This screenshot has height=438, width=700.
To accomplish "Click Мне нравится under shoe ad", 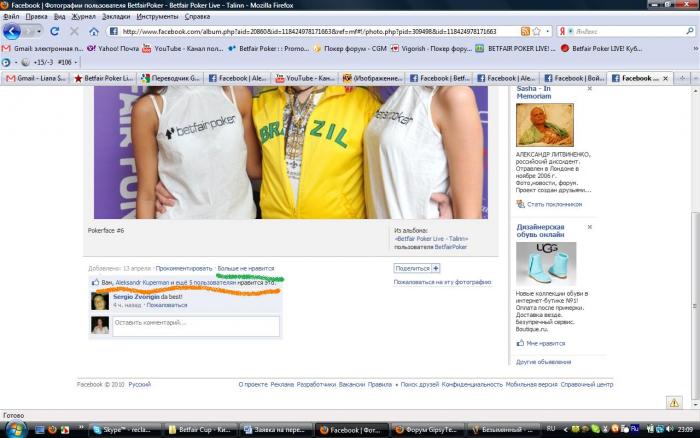I will click(546, 343).
